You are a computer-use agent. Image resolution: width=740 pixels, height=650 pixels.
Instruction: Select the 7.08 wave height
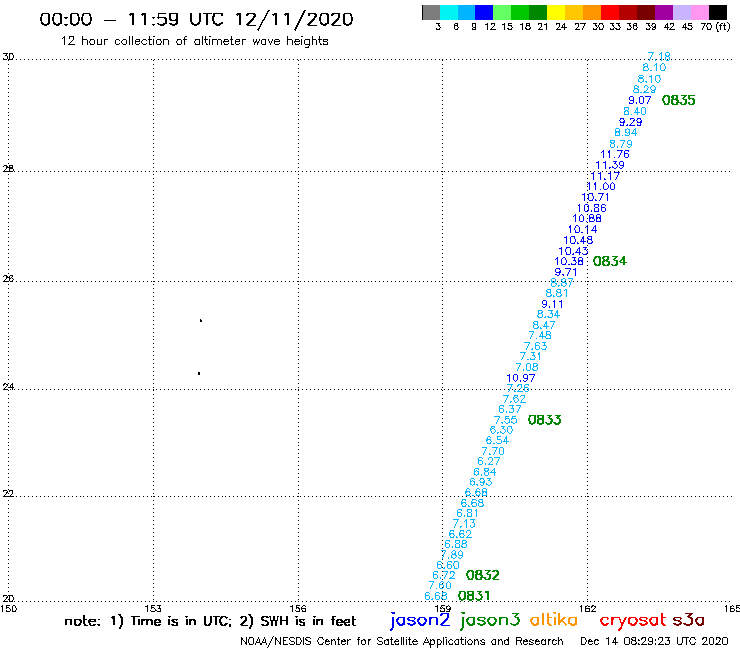pos(527,367)
